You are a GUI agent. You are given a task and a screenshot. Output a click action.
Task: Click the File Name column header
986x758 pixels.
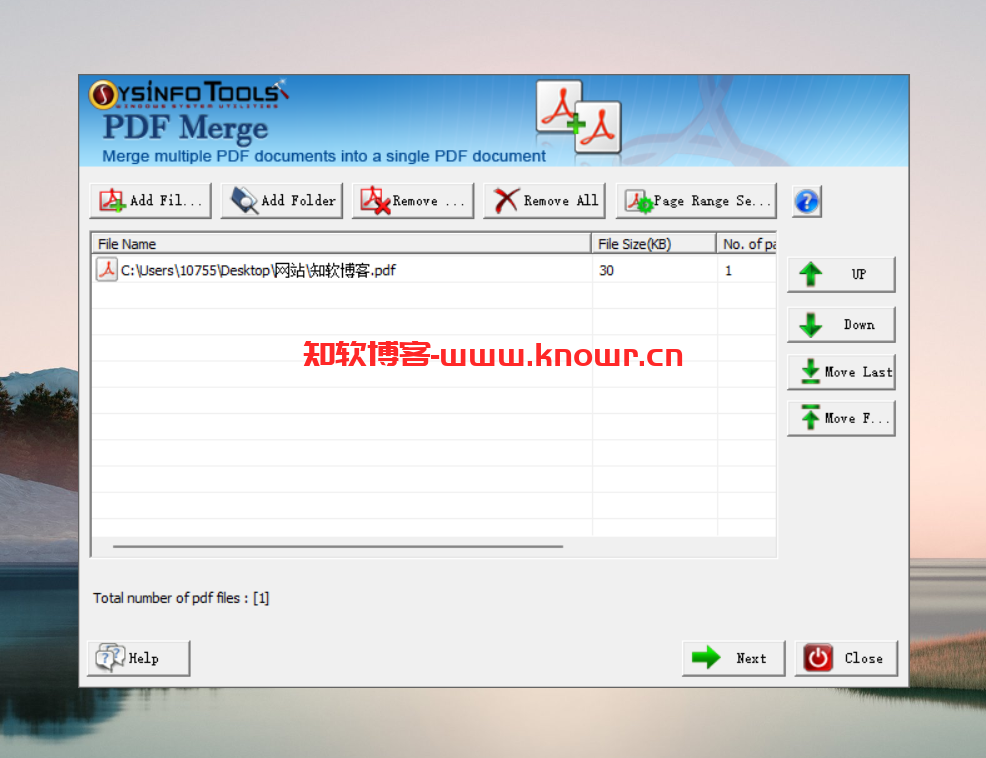click(x=341, y=243)
